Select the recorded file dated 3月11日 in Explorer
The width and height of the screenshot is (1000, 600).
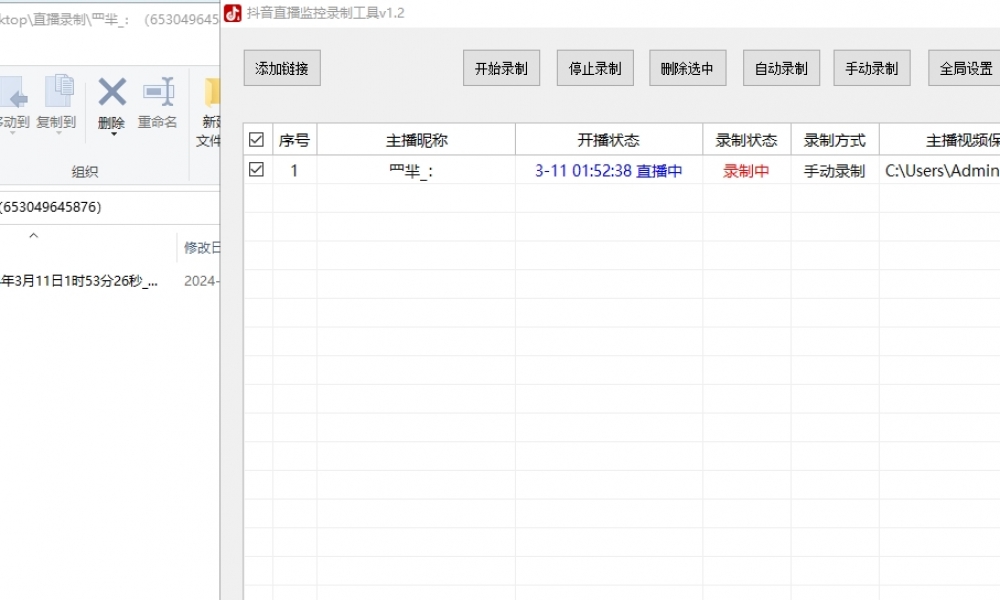pos(80,281)
